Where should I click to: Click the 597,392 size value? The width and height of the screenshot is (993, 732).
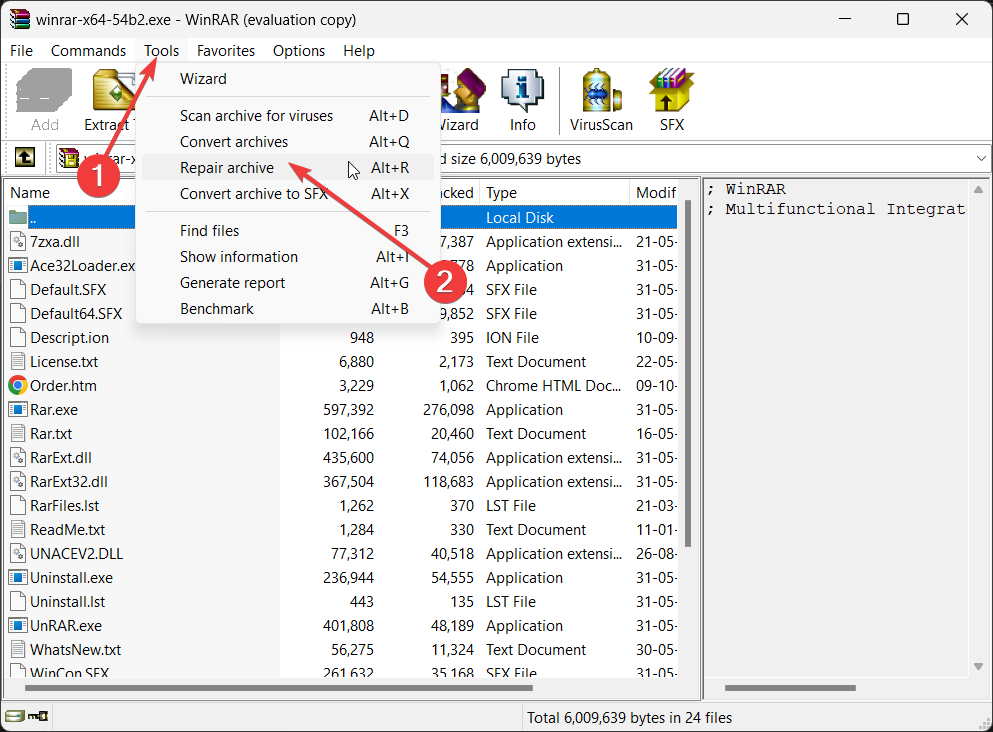tap(348, 409)
